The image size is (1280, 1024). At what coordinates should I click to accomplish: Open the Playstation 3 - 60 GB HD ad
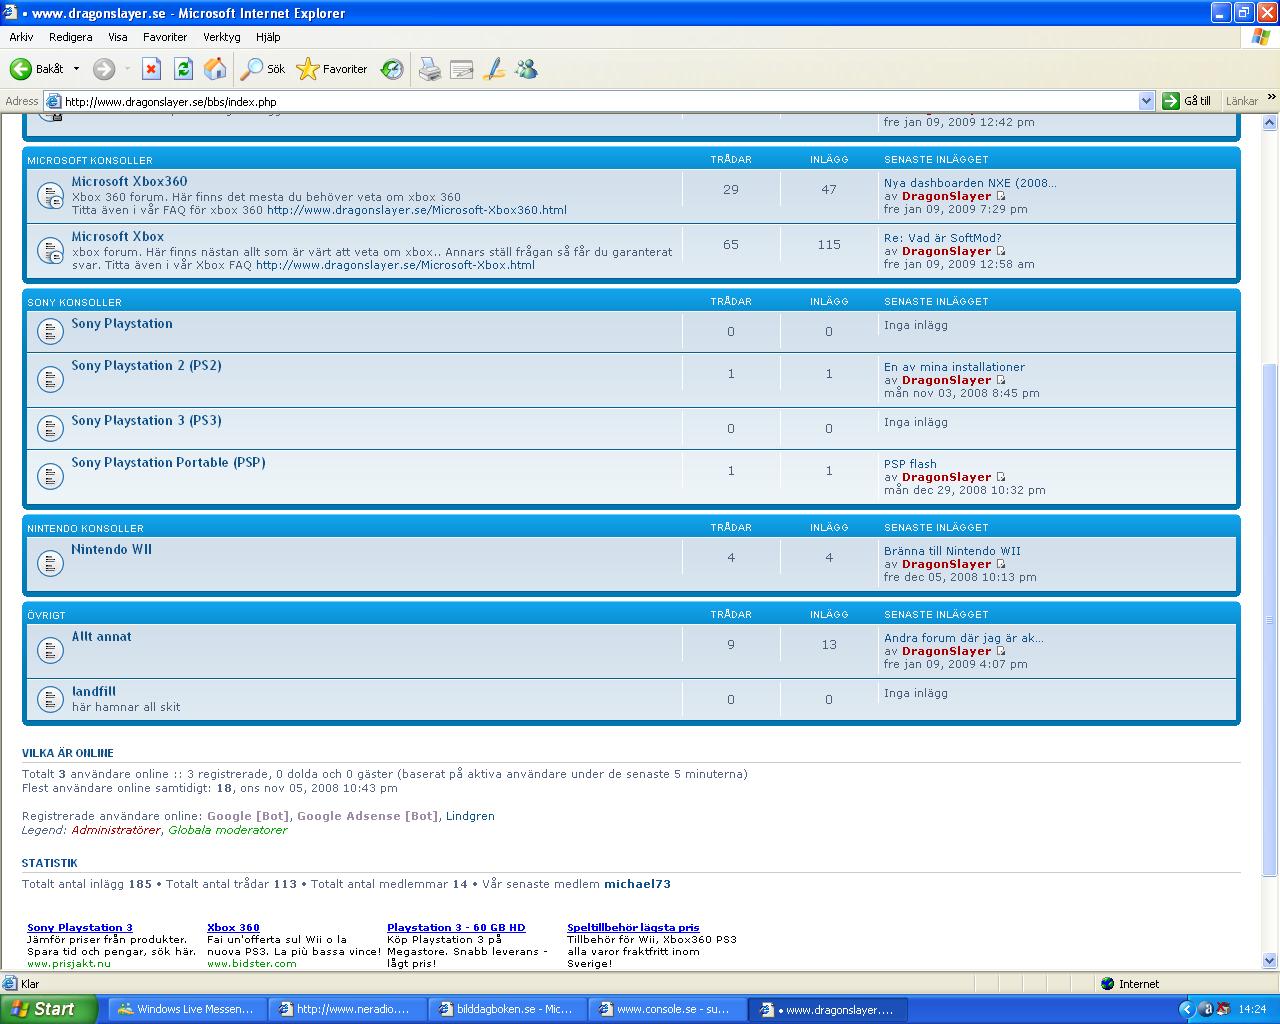(456, 928)
